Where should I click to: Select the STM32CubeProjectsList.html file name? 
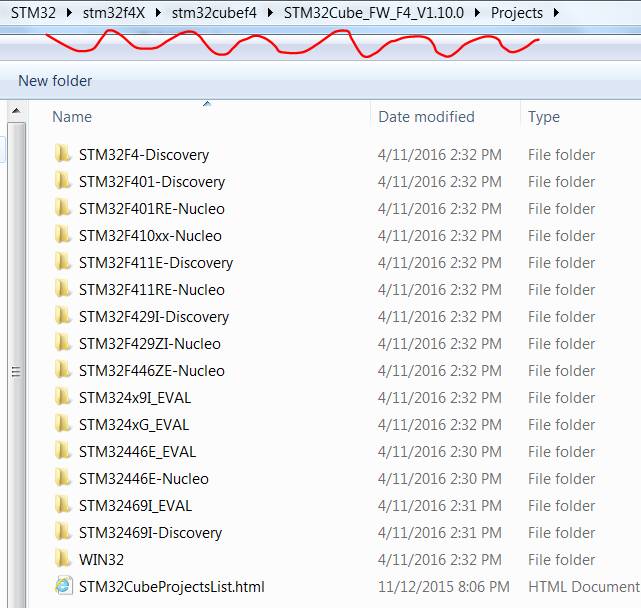[172, 586]
